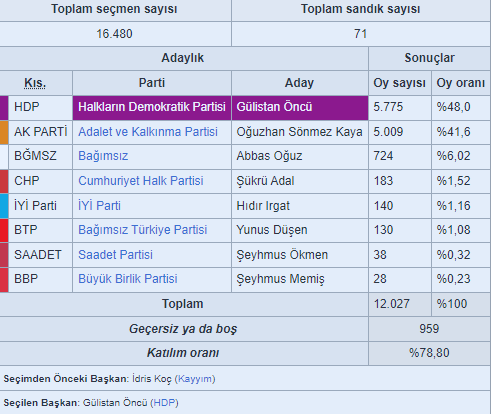Click the Kayyım link
This screenshot has width=492, height=414.
(x=195, y=379)
